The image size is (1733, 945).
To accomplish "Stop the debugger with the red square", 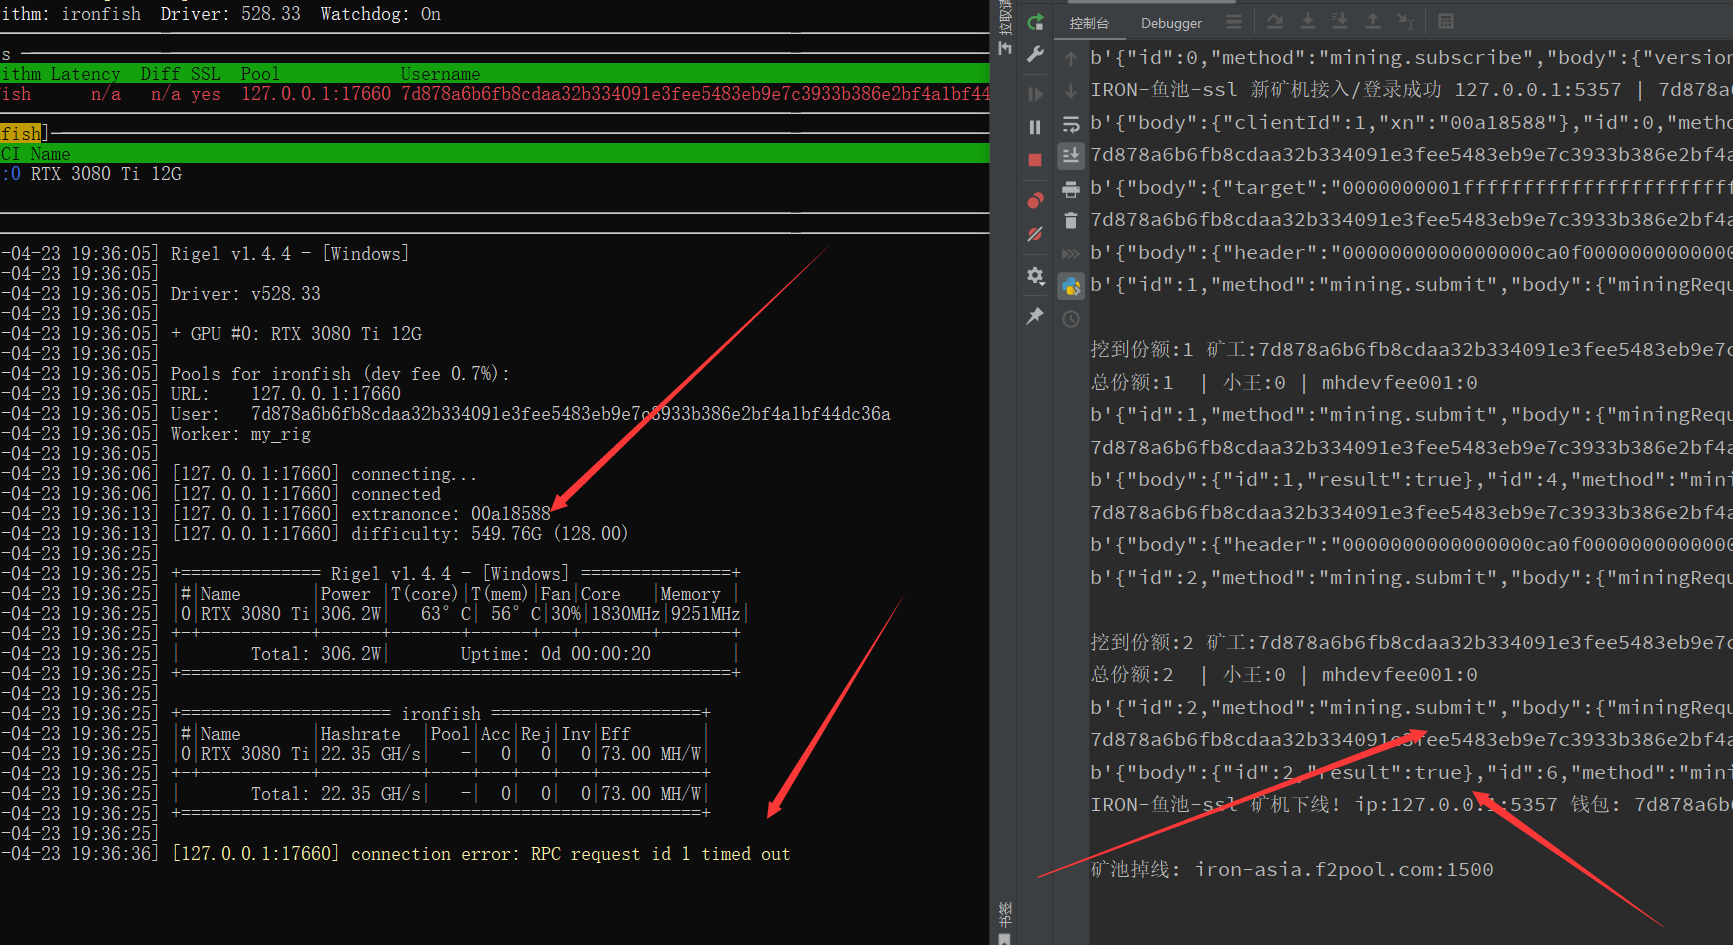I will [x=1035, y=158].
